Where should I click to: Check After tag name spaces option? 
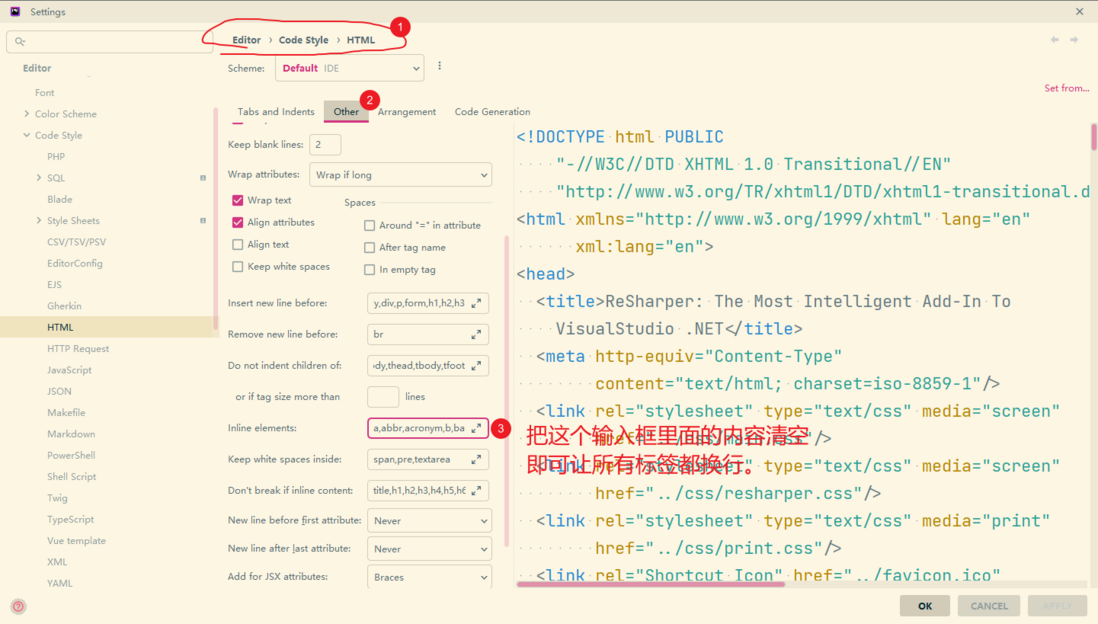click(370, 248)
